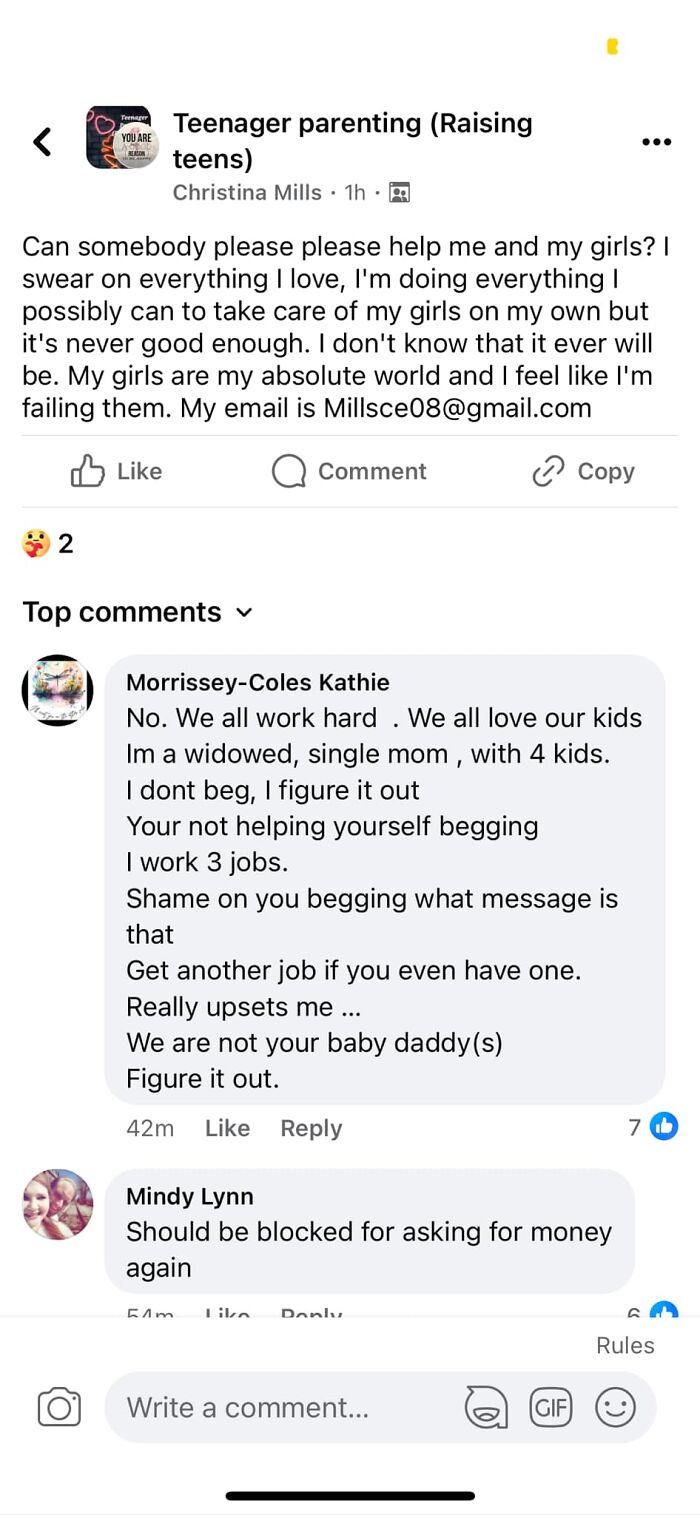Image resolution: width=700 pixels, height=1515 pixels.
Task: Copy the post link
Action: tap(583, 471)
